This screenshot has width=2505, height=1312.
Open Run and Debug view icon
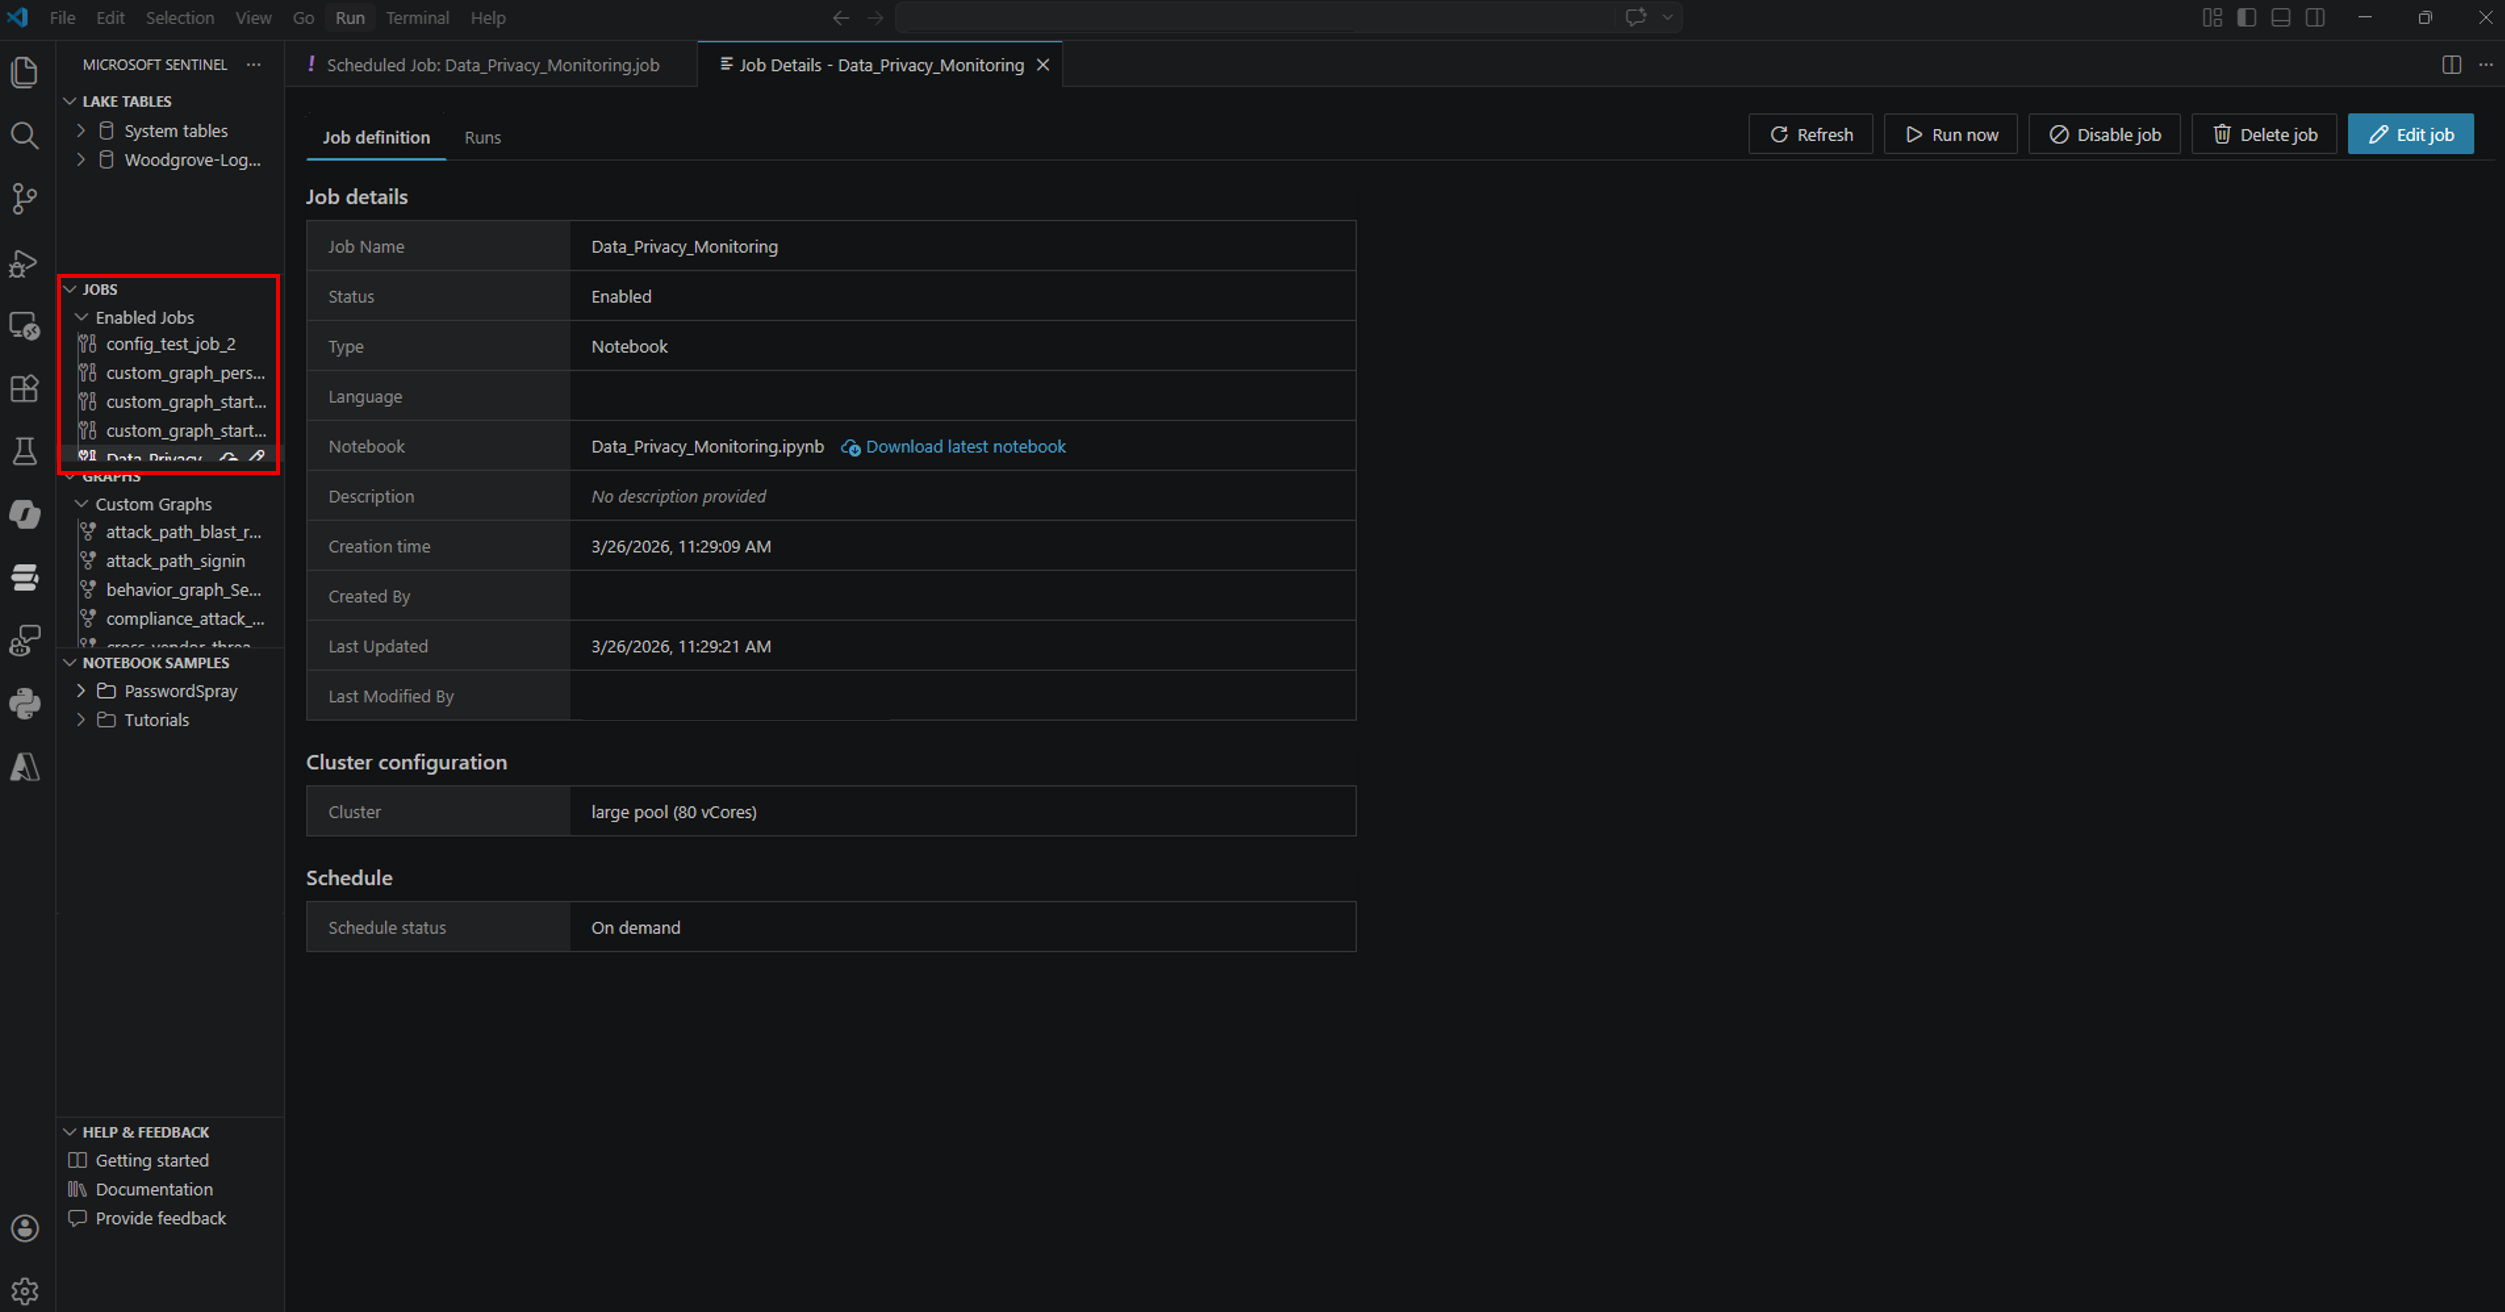pyautogui.click(x=25, y=263)
